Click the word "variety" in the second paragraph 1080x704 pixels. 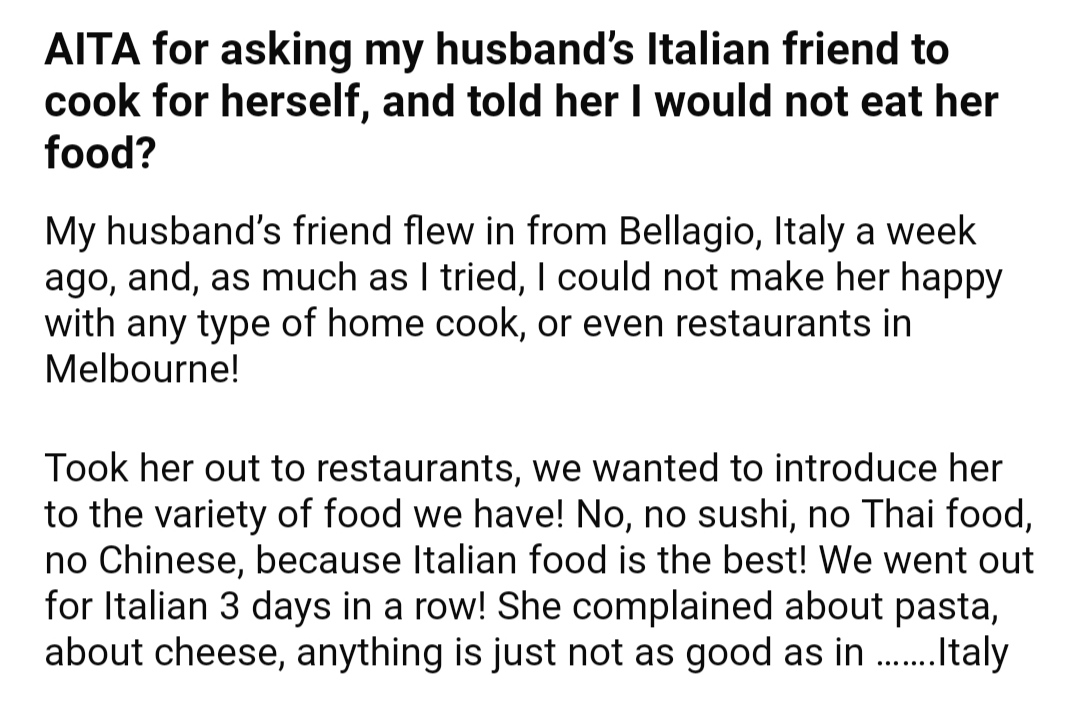(220, 515)
